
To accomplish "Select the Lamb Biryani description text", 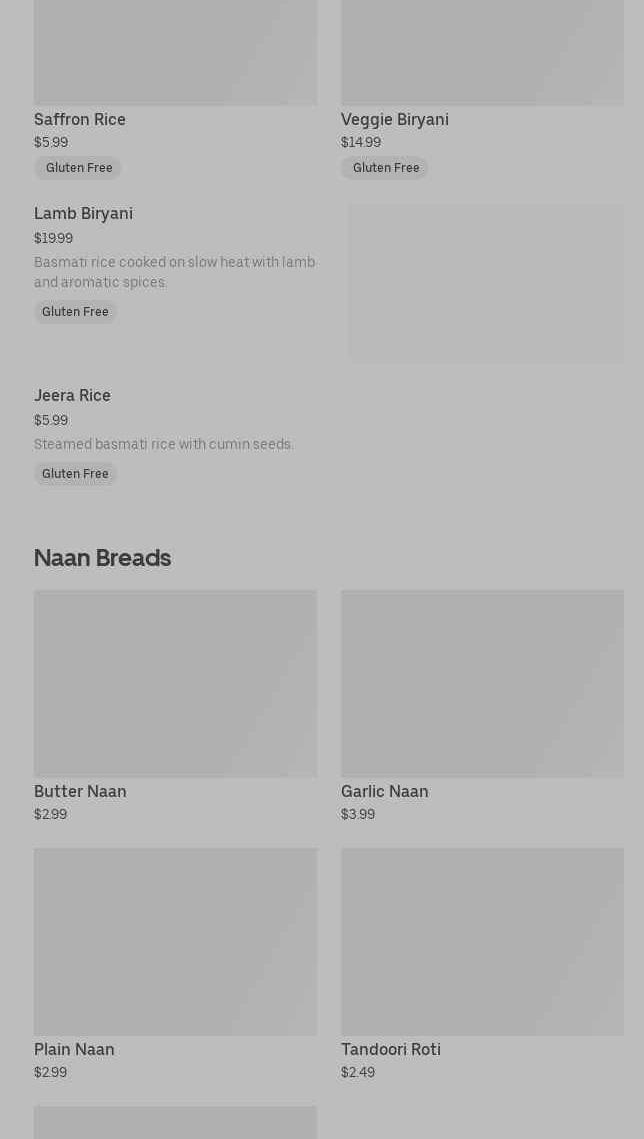I will (x=174, y=272).
